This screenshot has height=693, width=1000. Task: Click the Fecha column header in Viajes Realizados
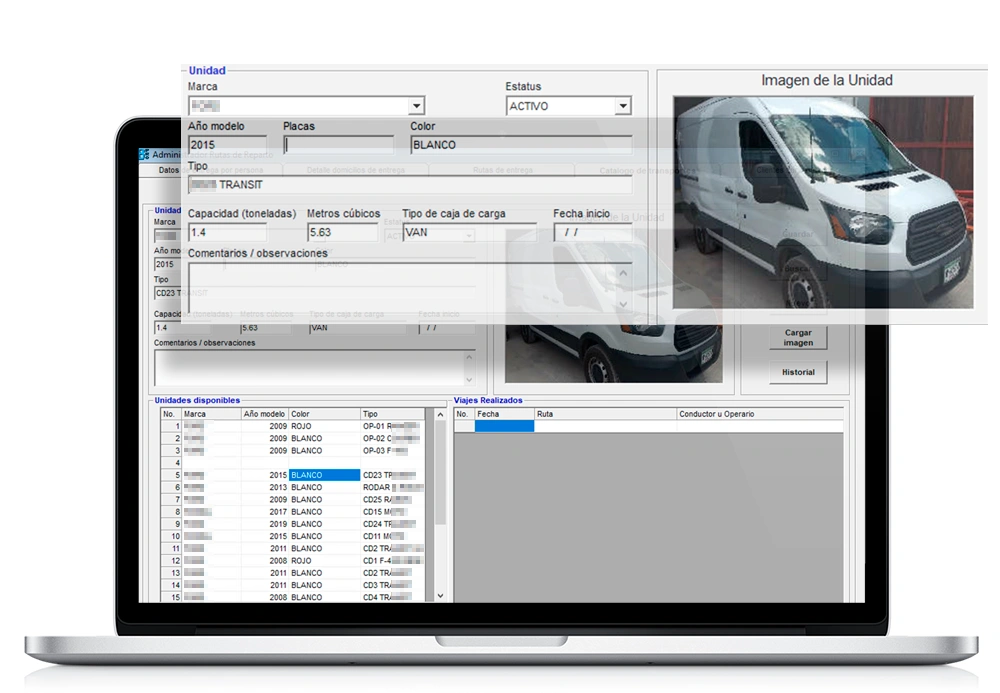pyautogui.click(x=504, y=414)
